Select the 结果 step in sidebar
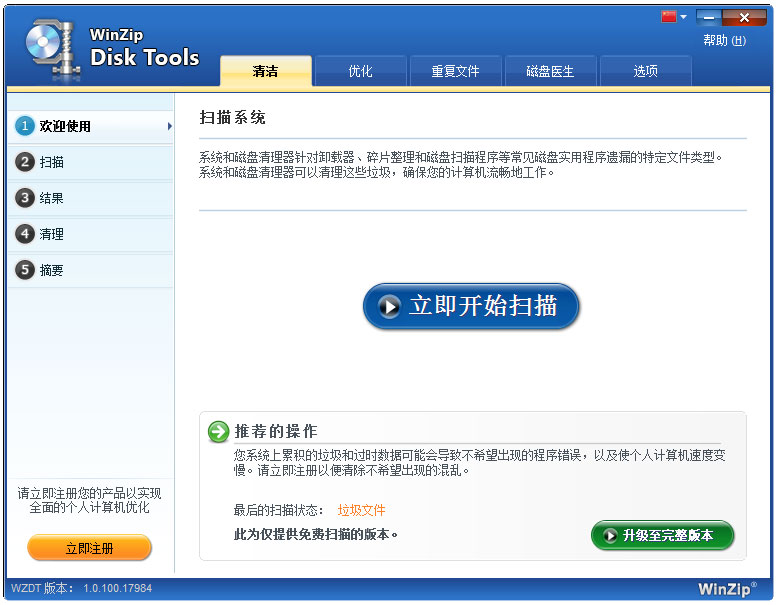The image size is (778, 605). pyautogui.click(x=90, y=198)
